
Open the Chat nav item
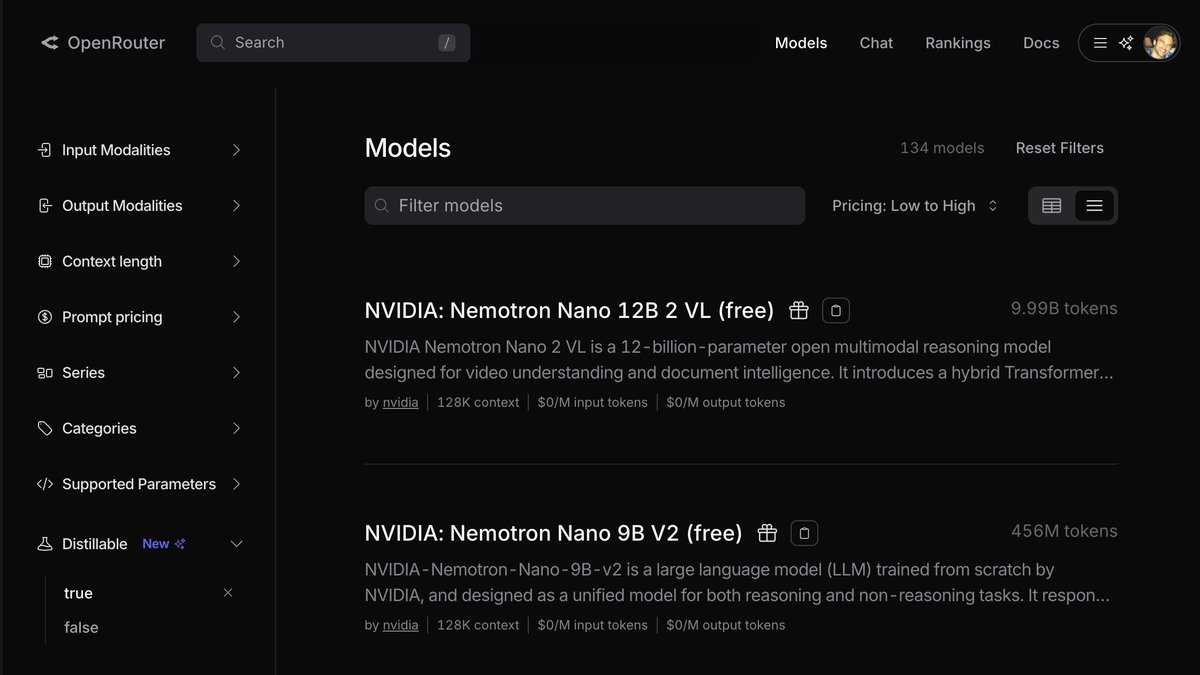coord(876,43)
